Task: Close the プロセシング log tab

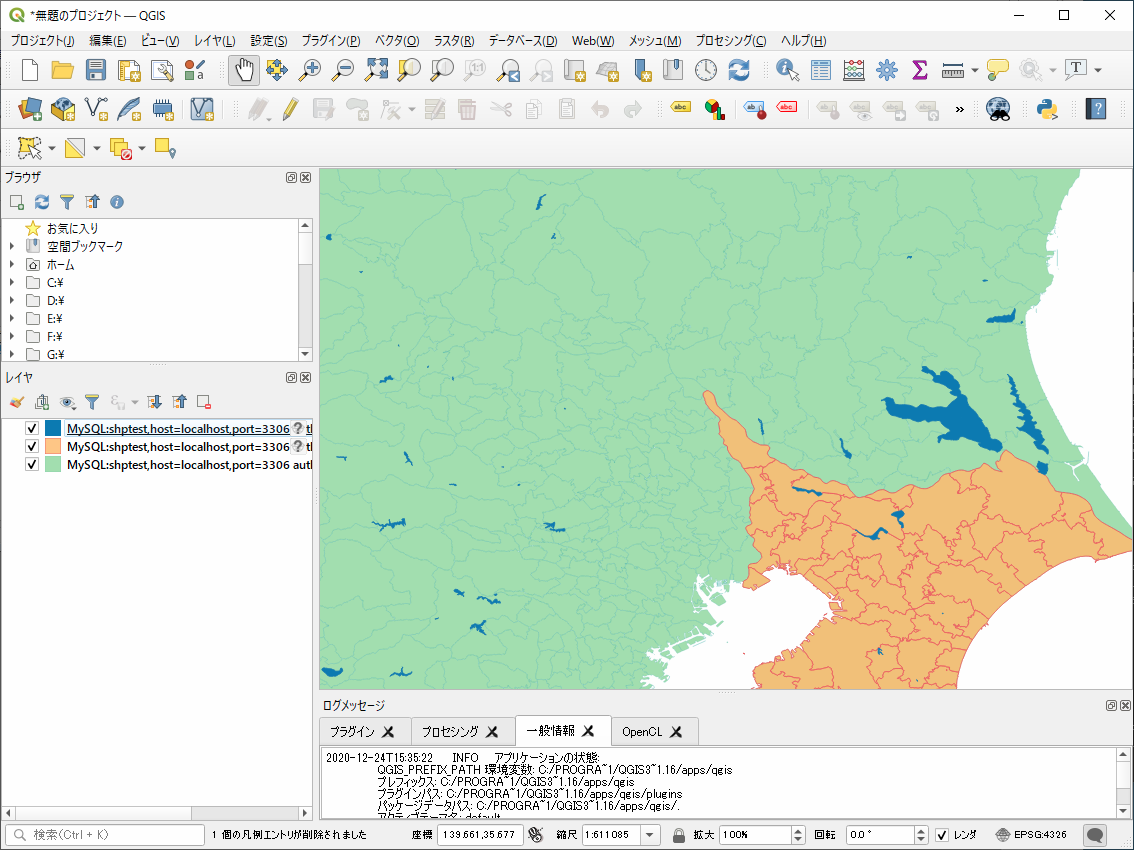Action: tap(493, 731)
